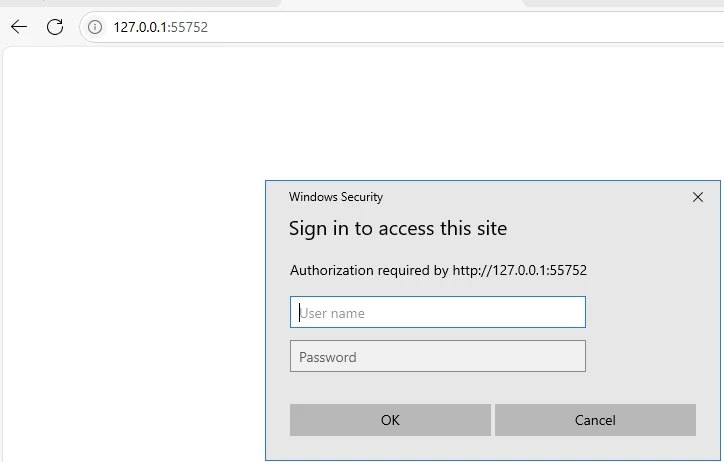Click the blank page area left of dialog
724x462 pixels.
tap(130, 300)
